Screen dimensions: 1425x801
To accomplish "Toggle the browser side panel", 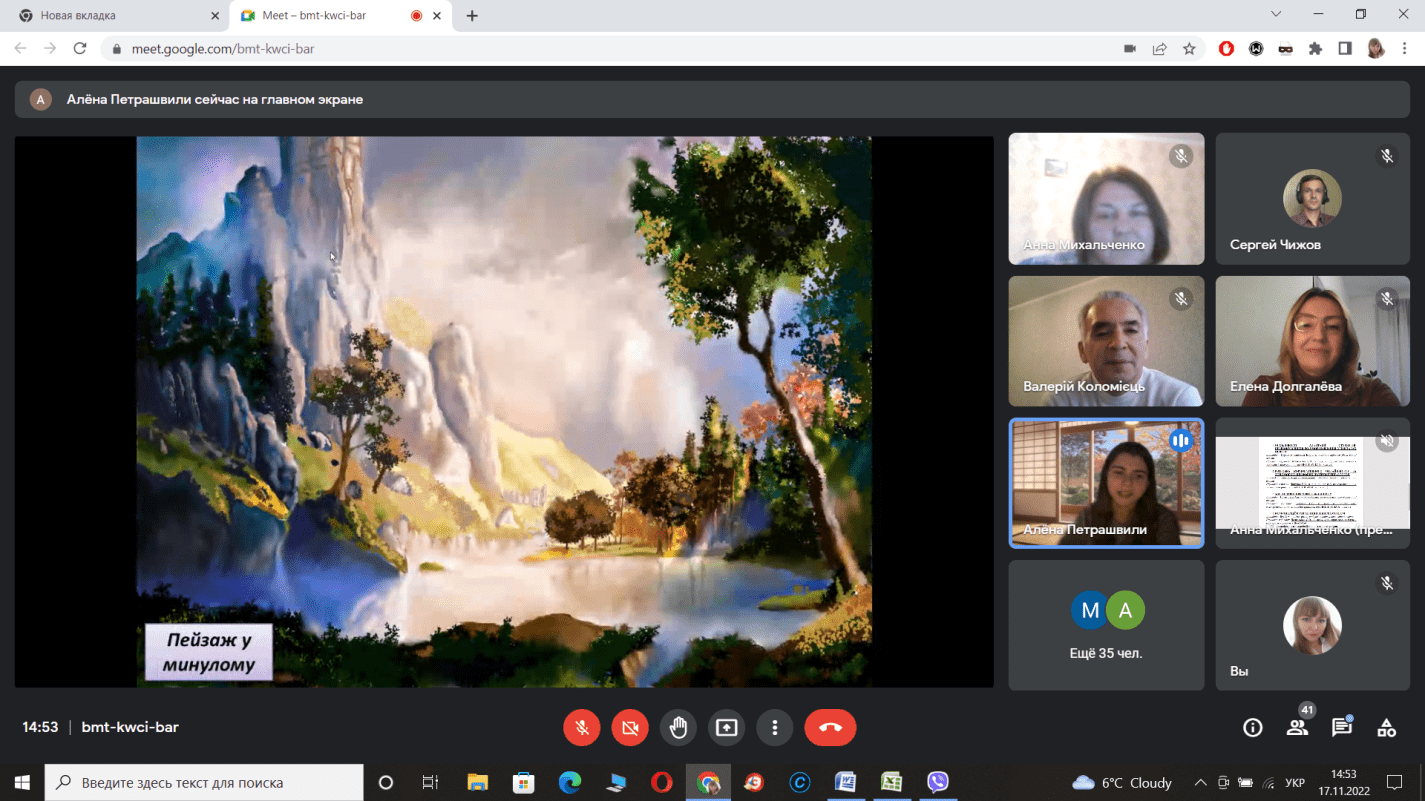I will (1345, 48).
